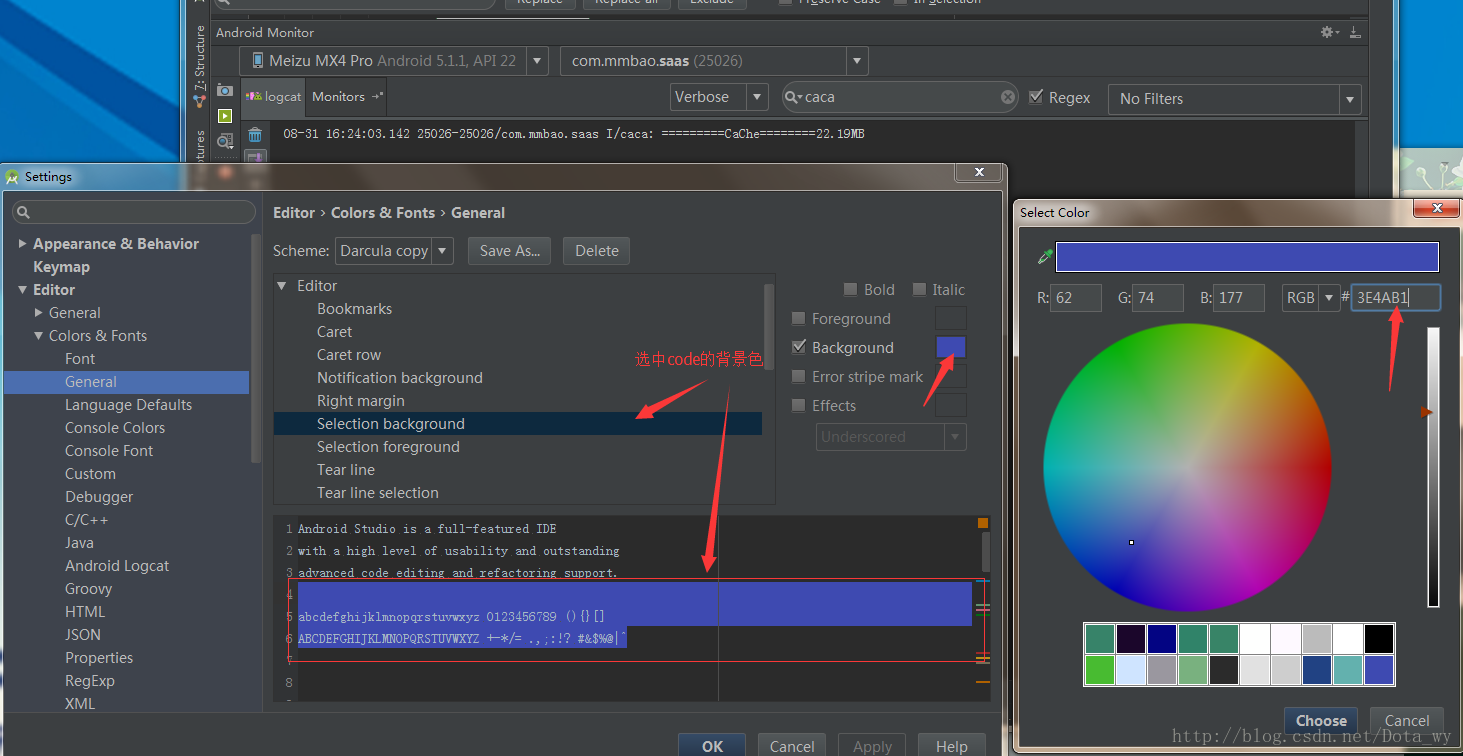Pick the black swatch in the palette
The height and width of the screenshot is (756, 1463).
tap(1379, 639)
